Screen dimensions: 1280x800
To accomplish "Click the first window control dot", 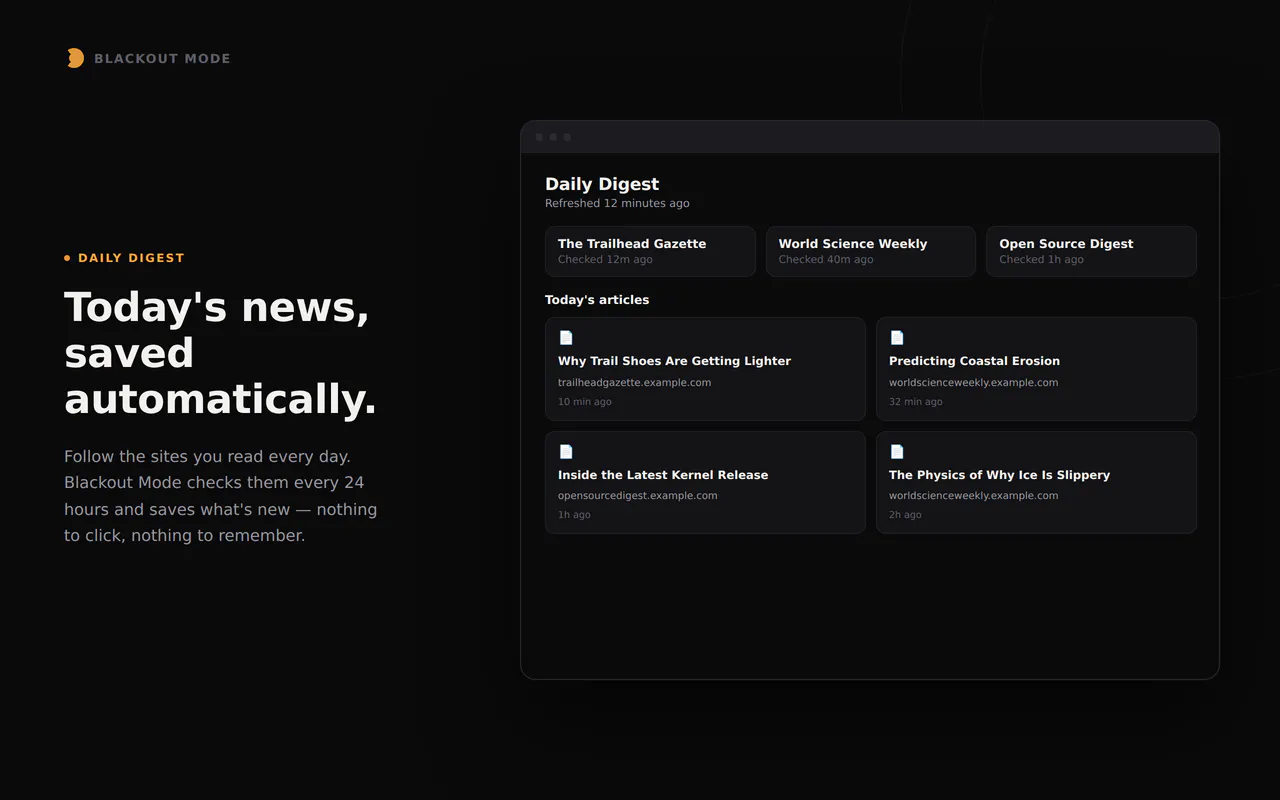I will [x=539, y=137].
